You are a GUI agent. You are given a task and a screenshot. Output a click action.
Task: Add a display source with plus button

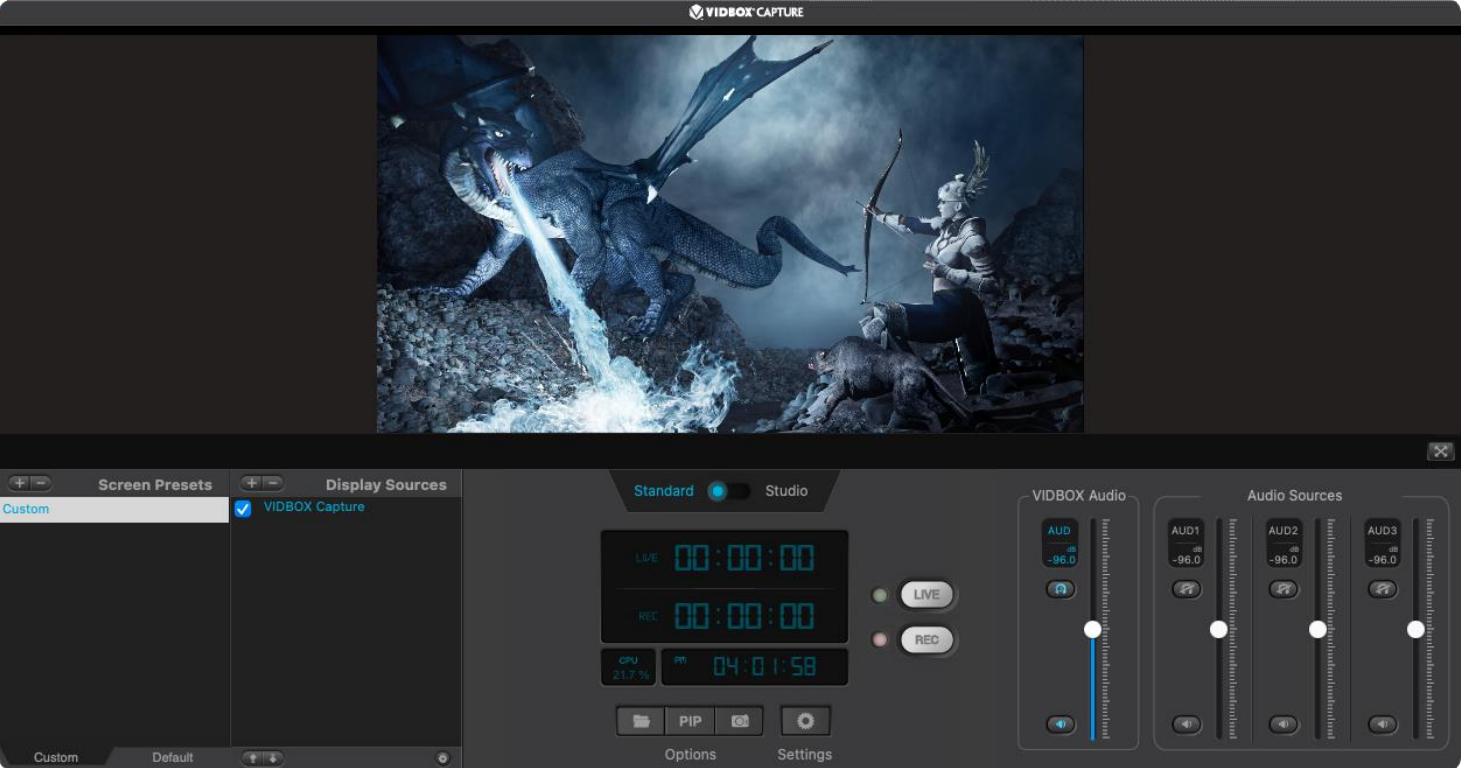[x=251, y=483]
